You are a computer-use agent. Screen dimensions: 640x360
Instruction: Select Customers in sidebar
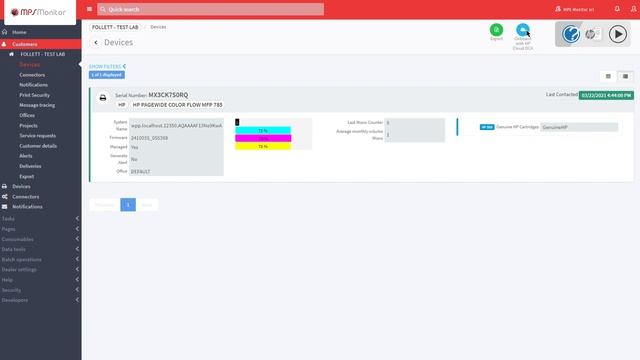tap(24, 44)
